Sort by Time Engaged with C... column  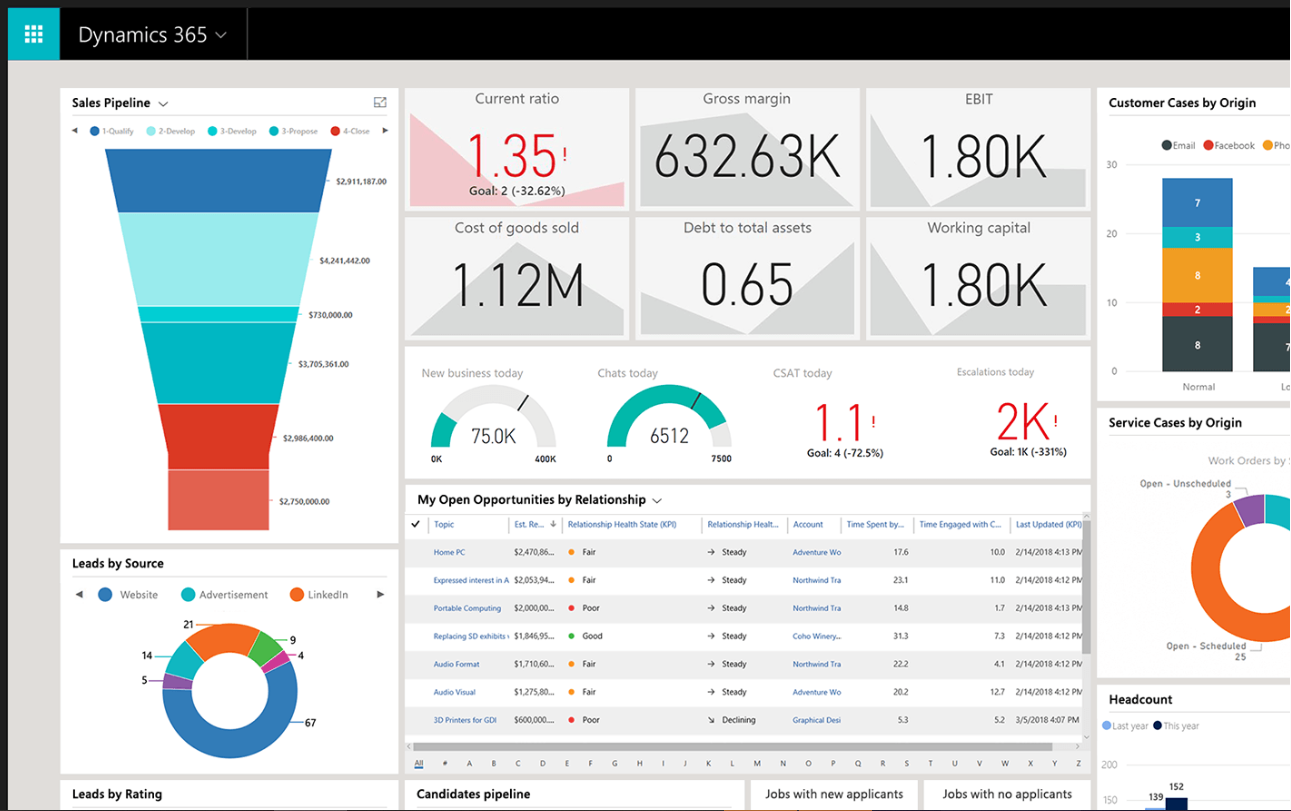click(960, 524)
